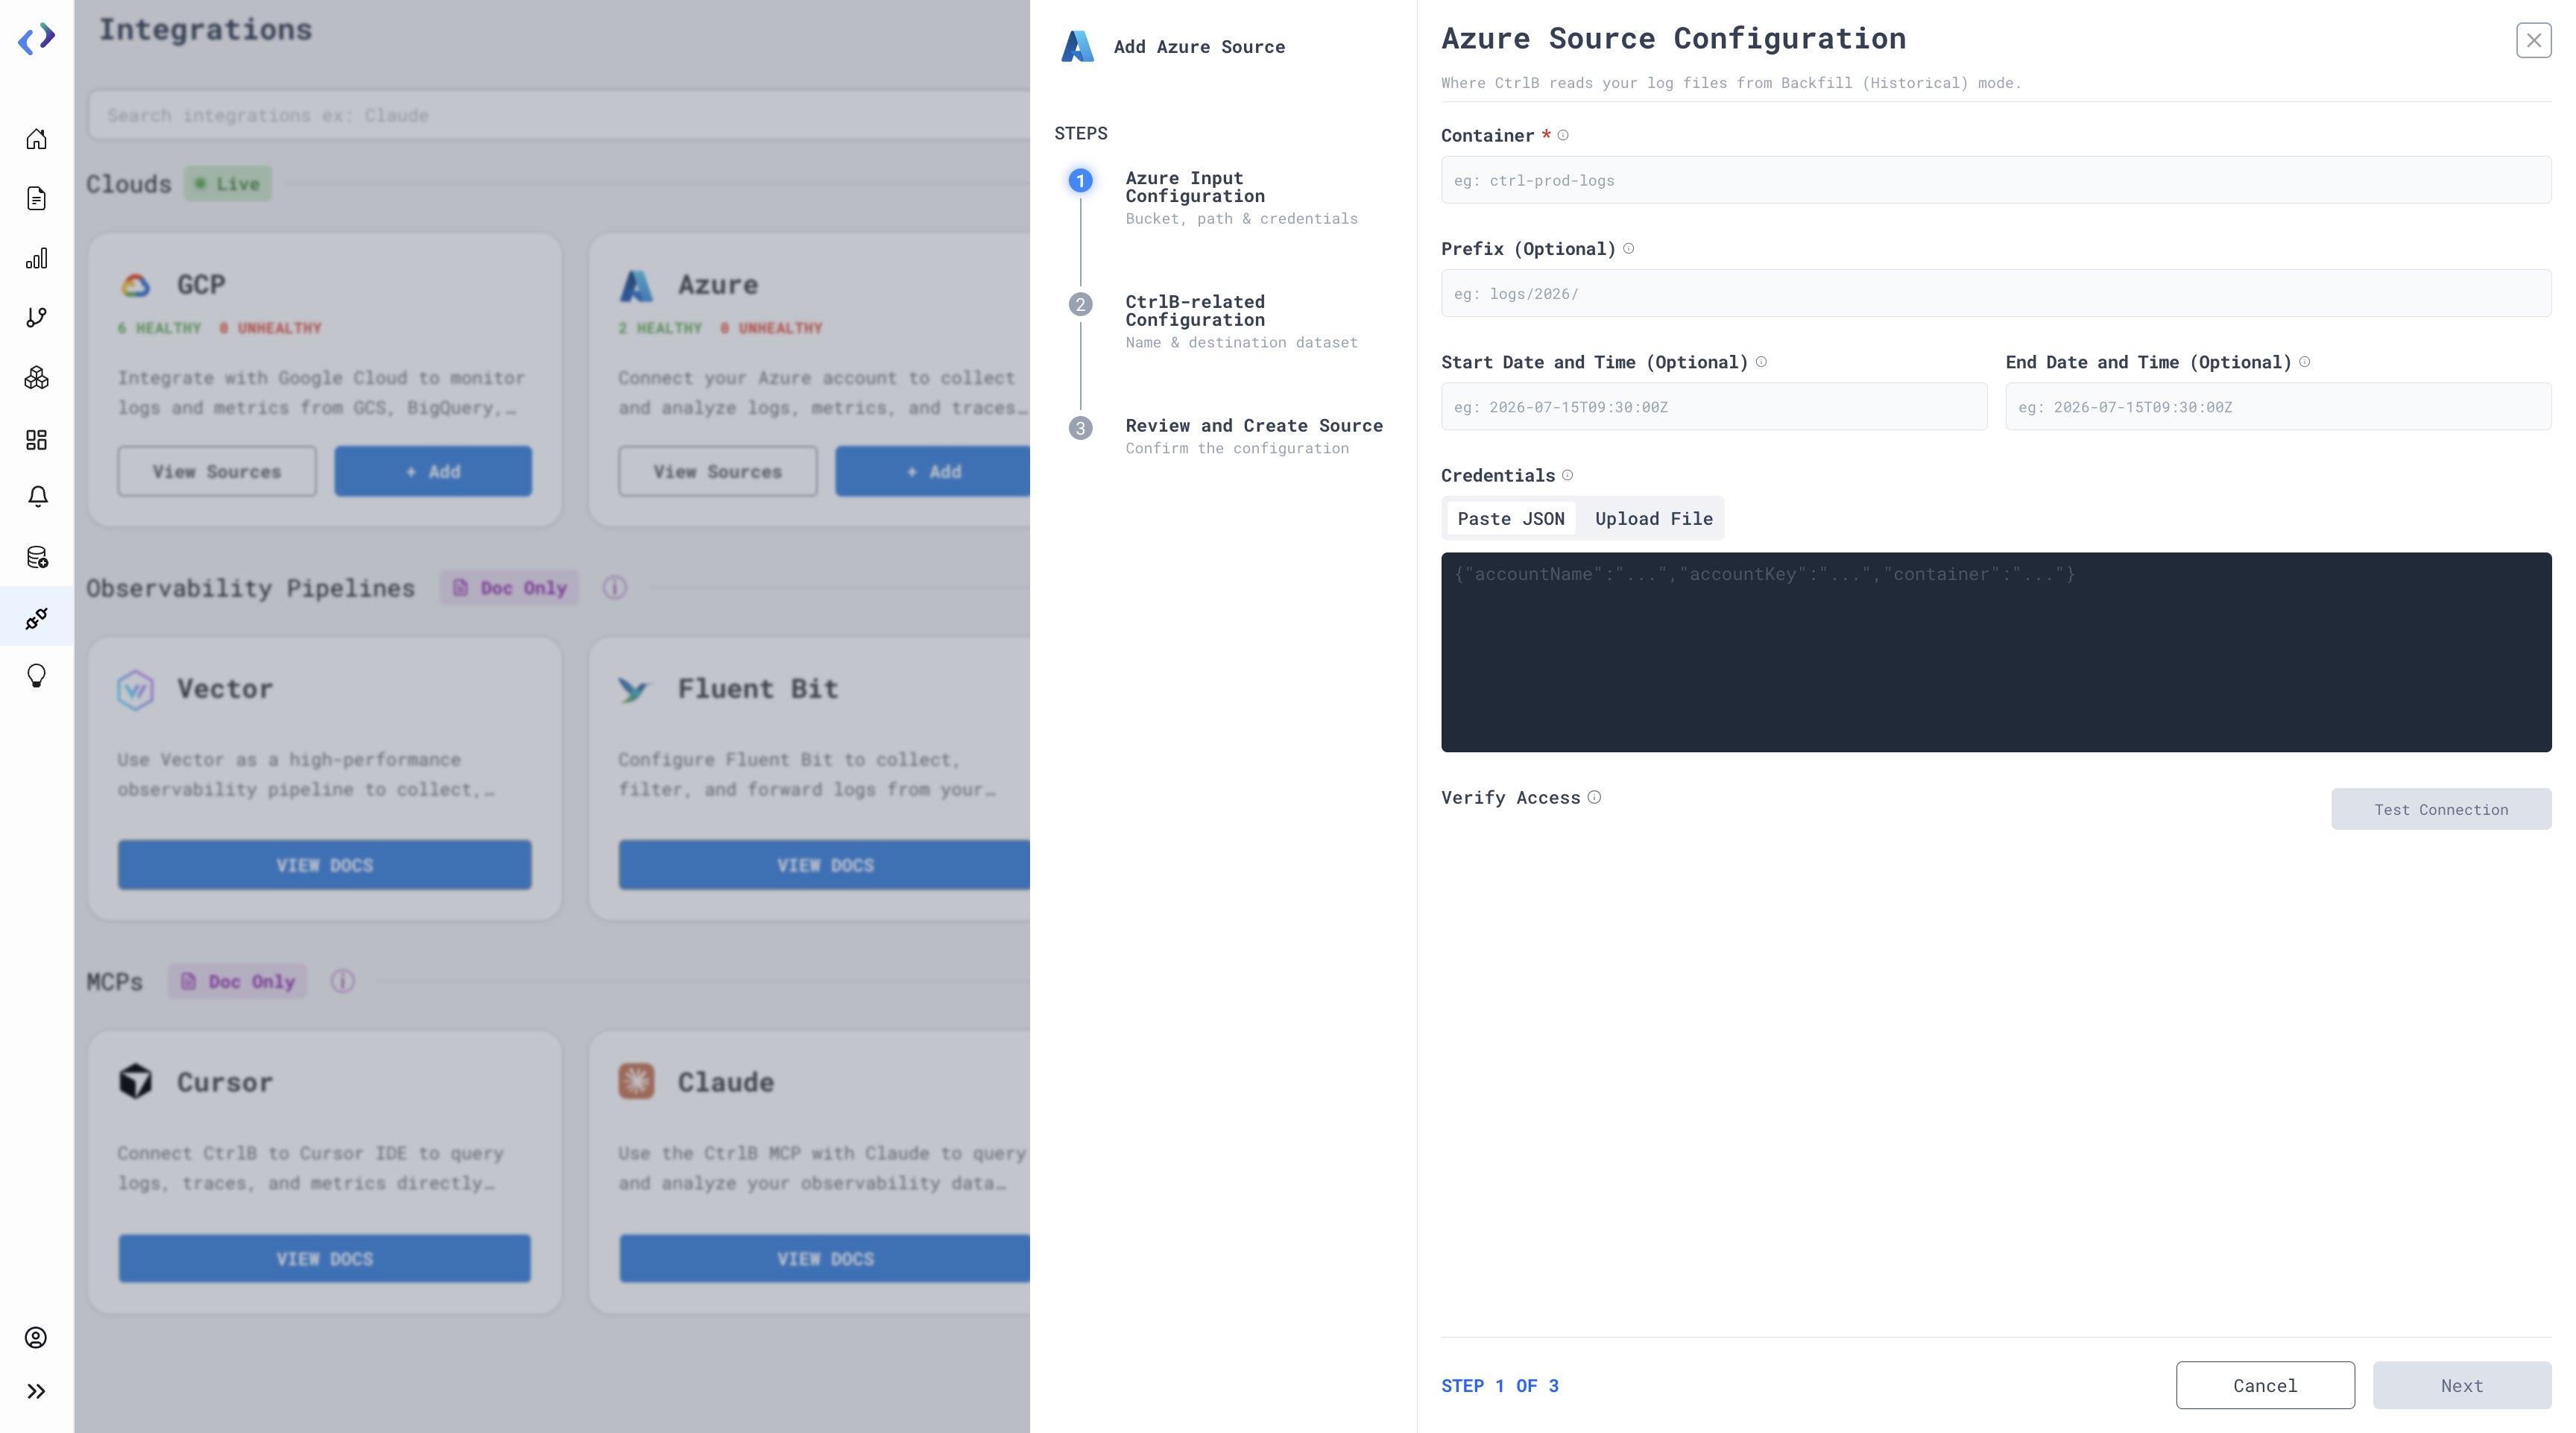The width and height of the screenshot is (2576, 1433).
Task: Open the lightbulb insights icon
Action: click(x=36, y=676)
